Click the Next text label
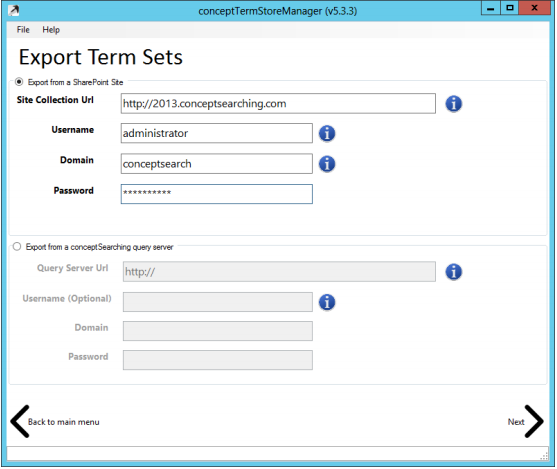The height and width of the screenshot is (469, 557). click(x=516, y=422)
